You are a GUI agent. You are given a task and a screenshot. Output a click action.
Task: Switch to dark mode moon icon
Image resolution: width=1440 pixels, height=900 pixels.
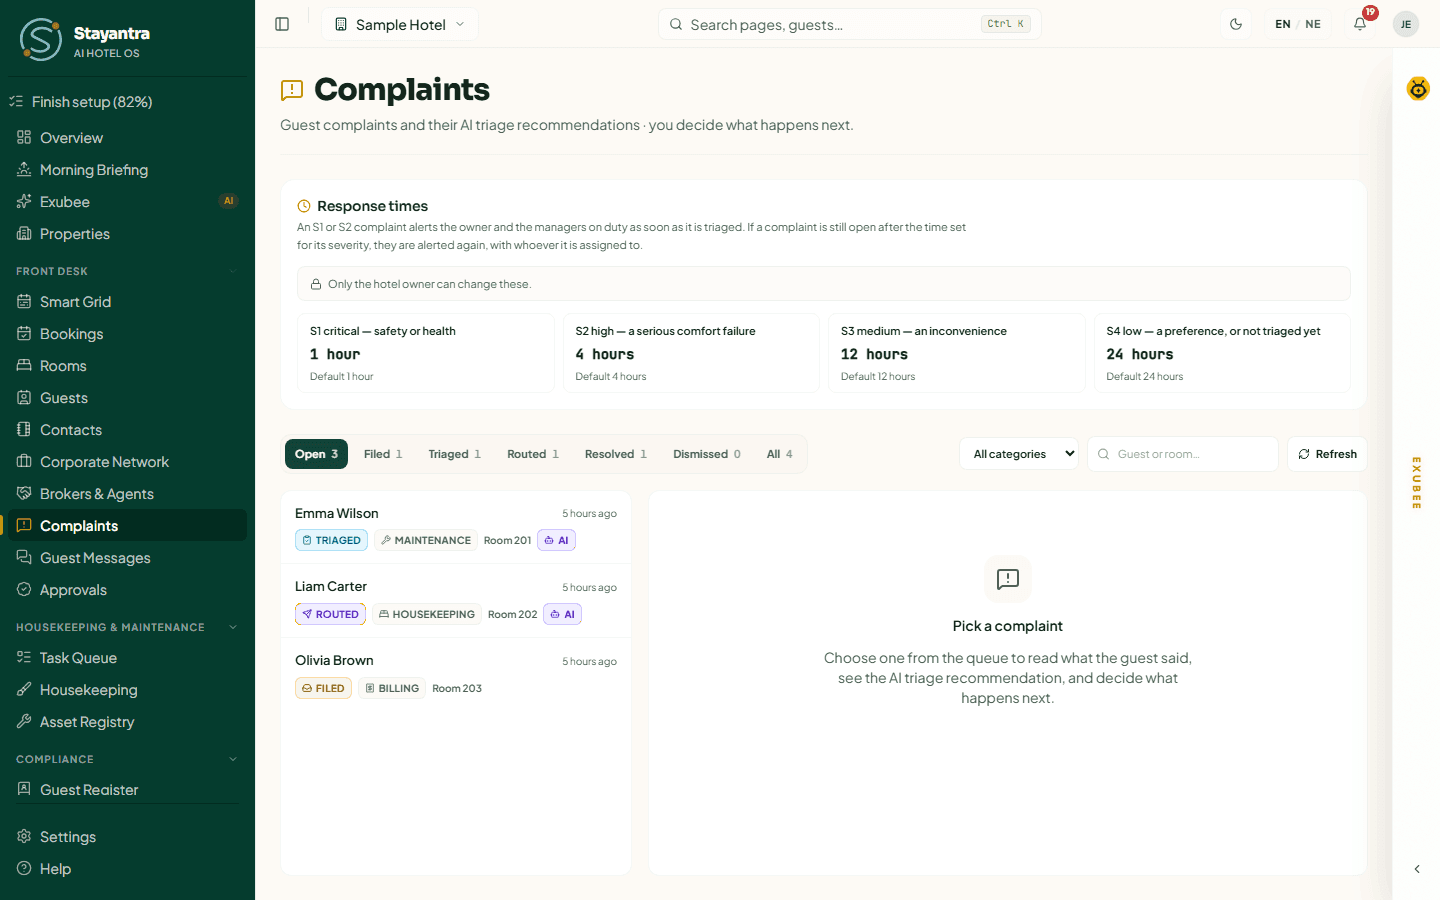[x=1236, y=24]
